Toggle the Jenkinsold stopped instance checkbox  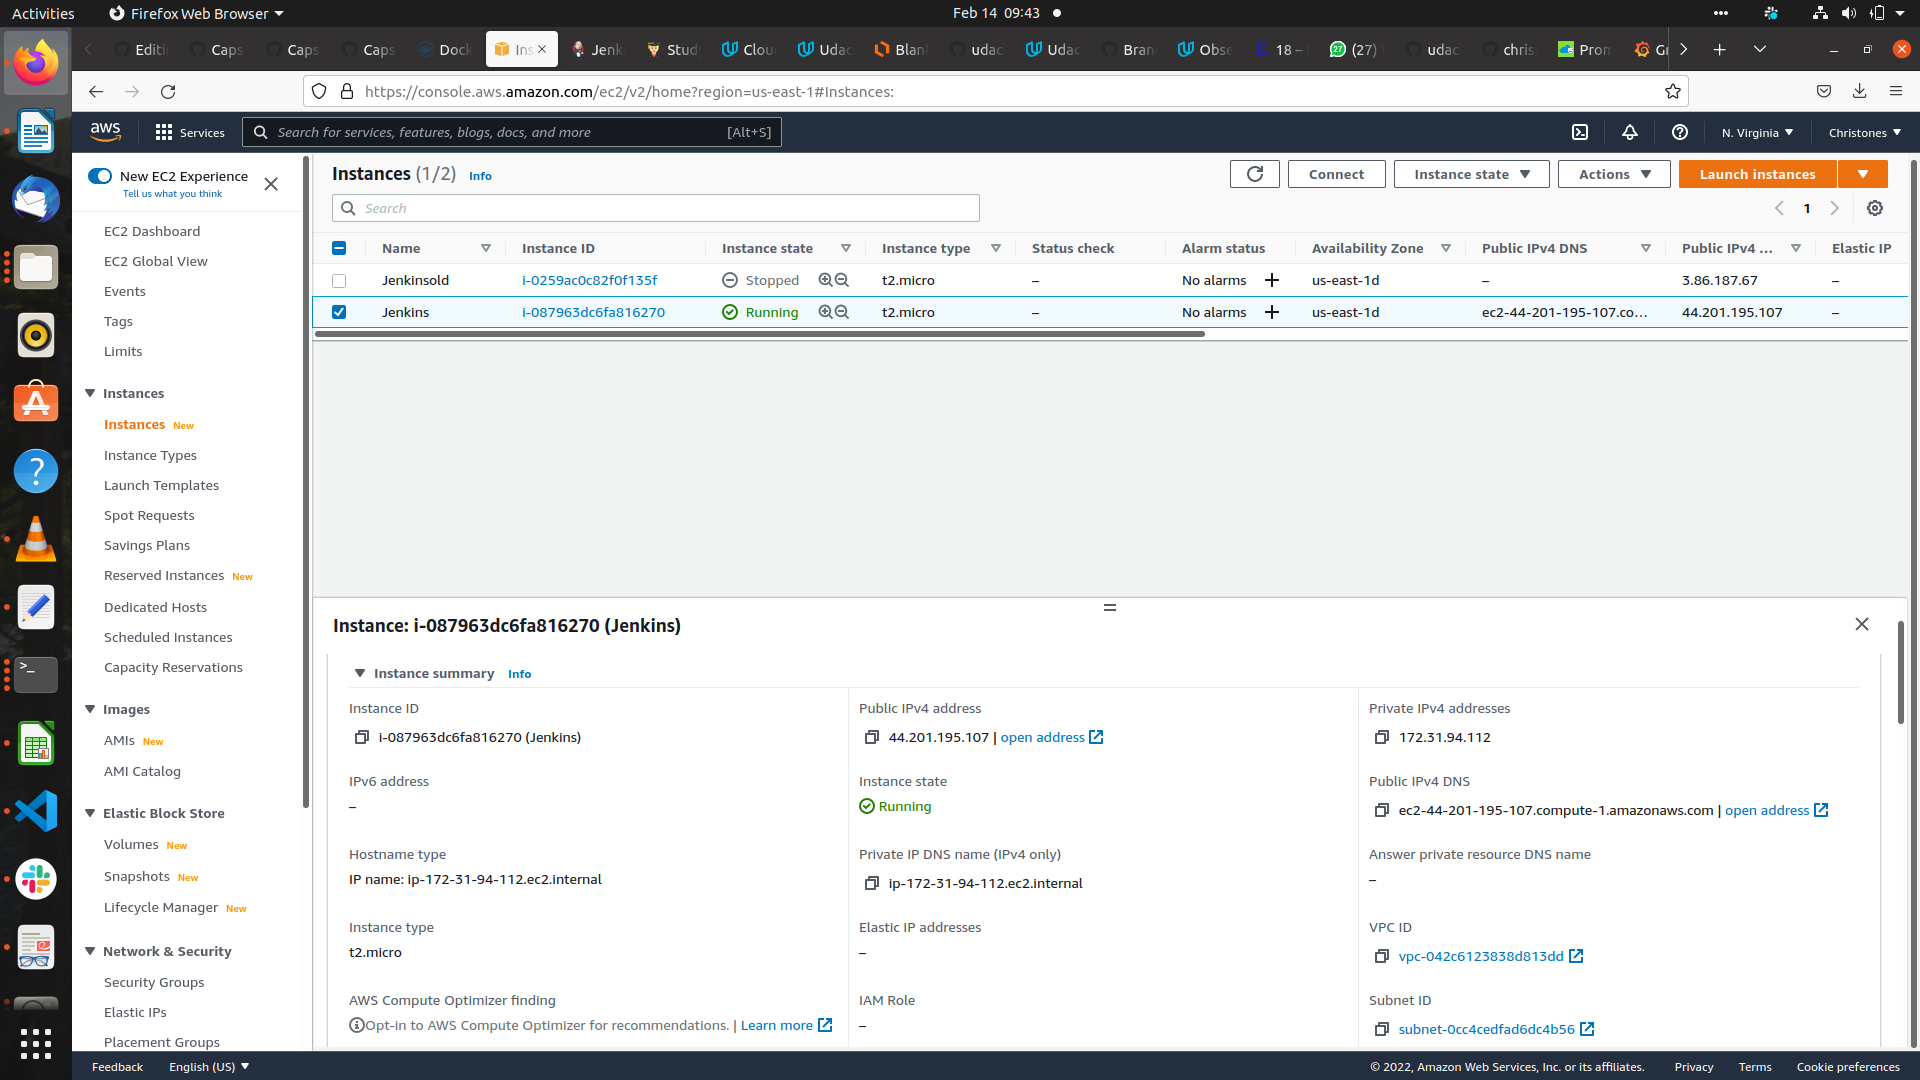pos(339,280)
